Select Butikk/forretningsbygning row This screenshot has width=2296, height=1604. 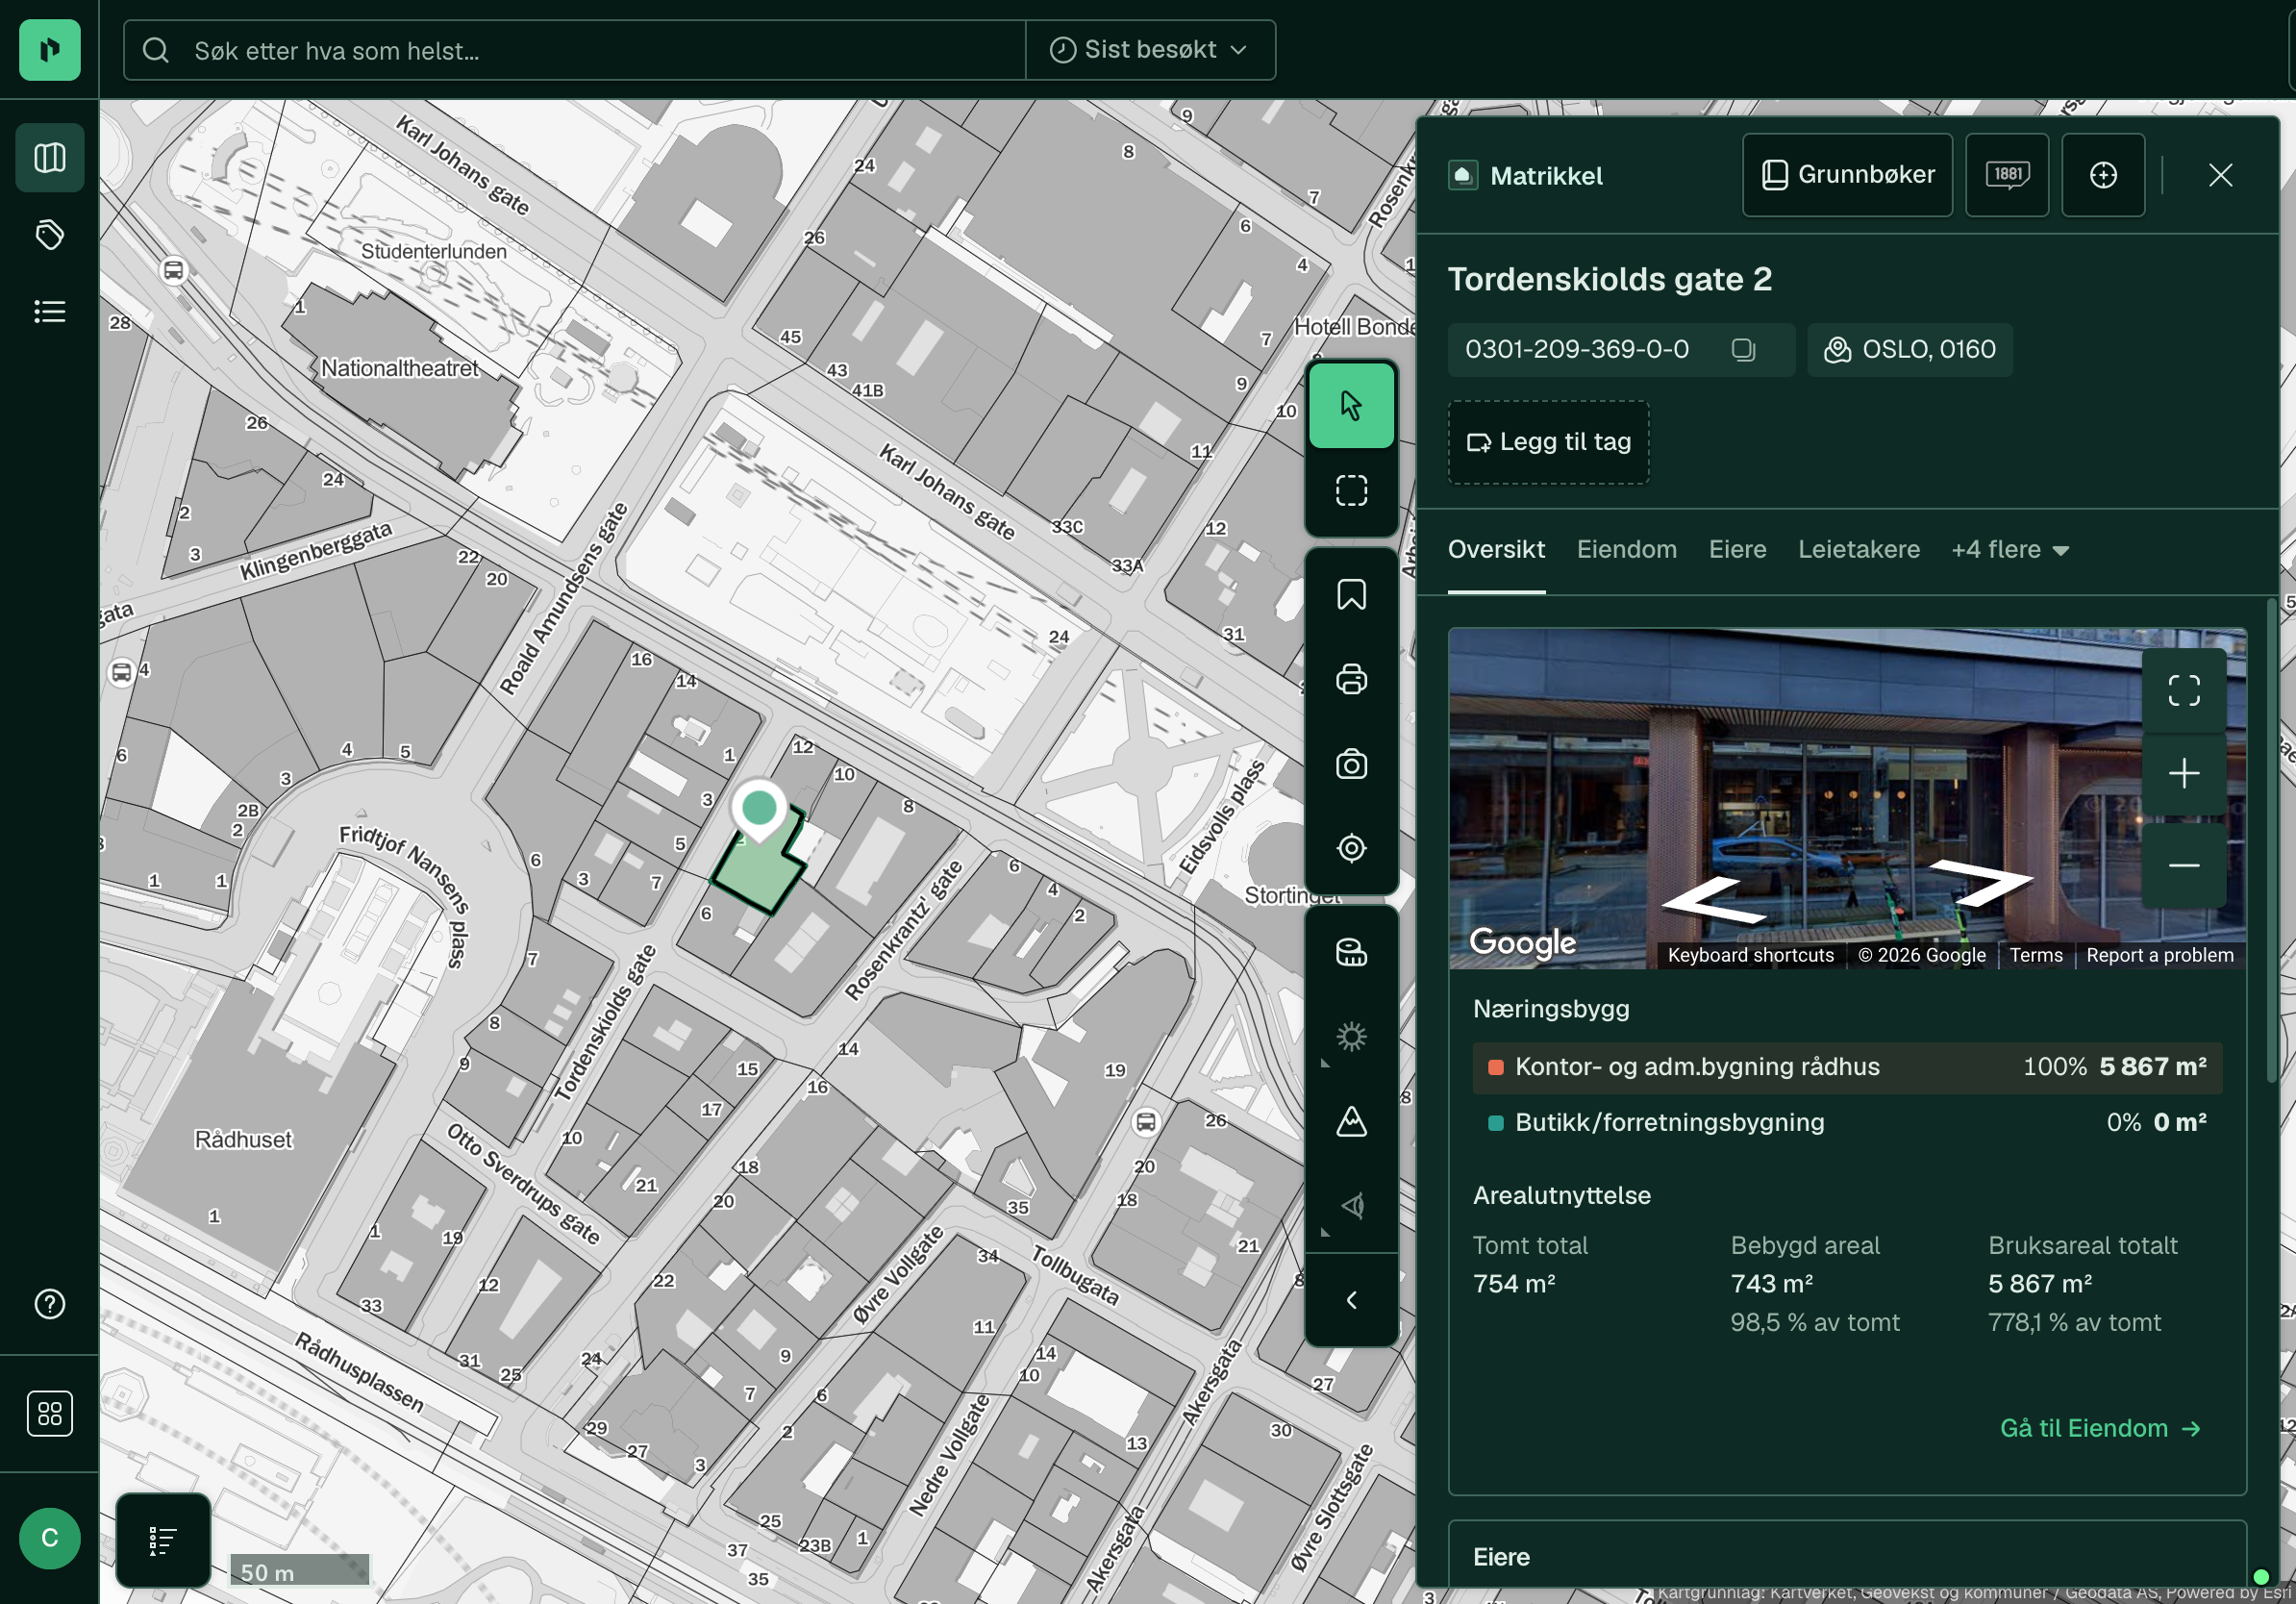tap(1847, 1122)
